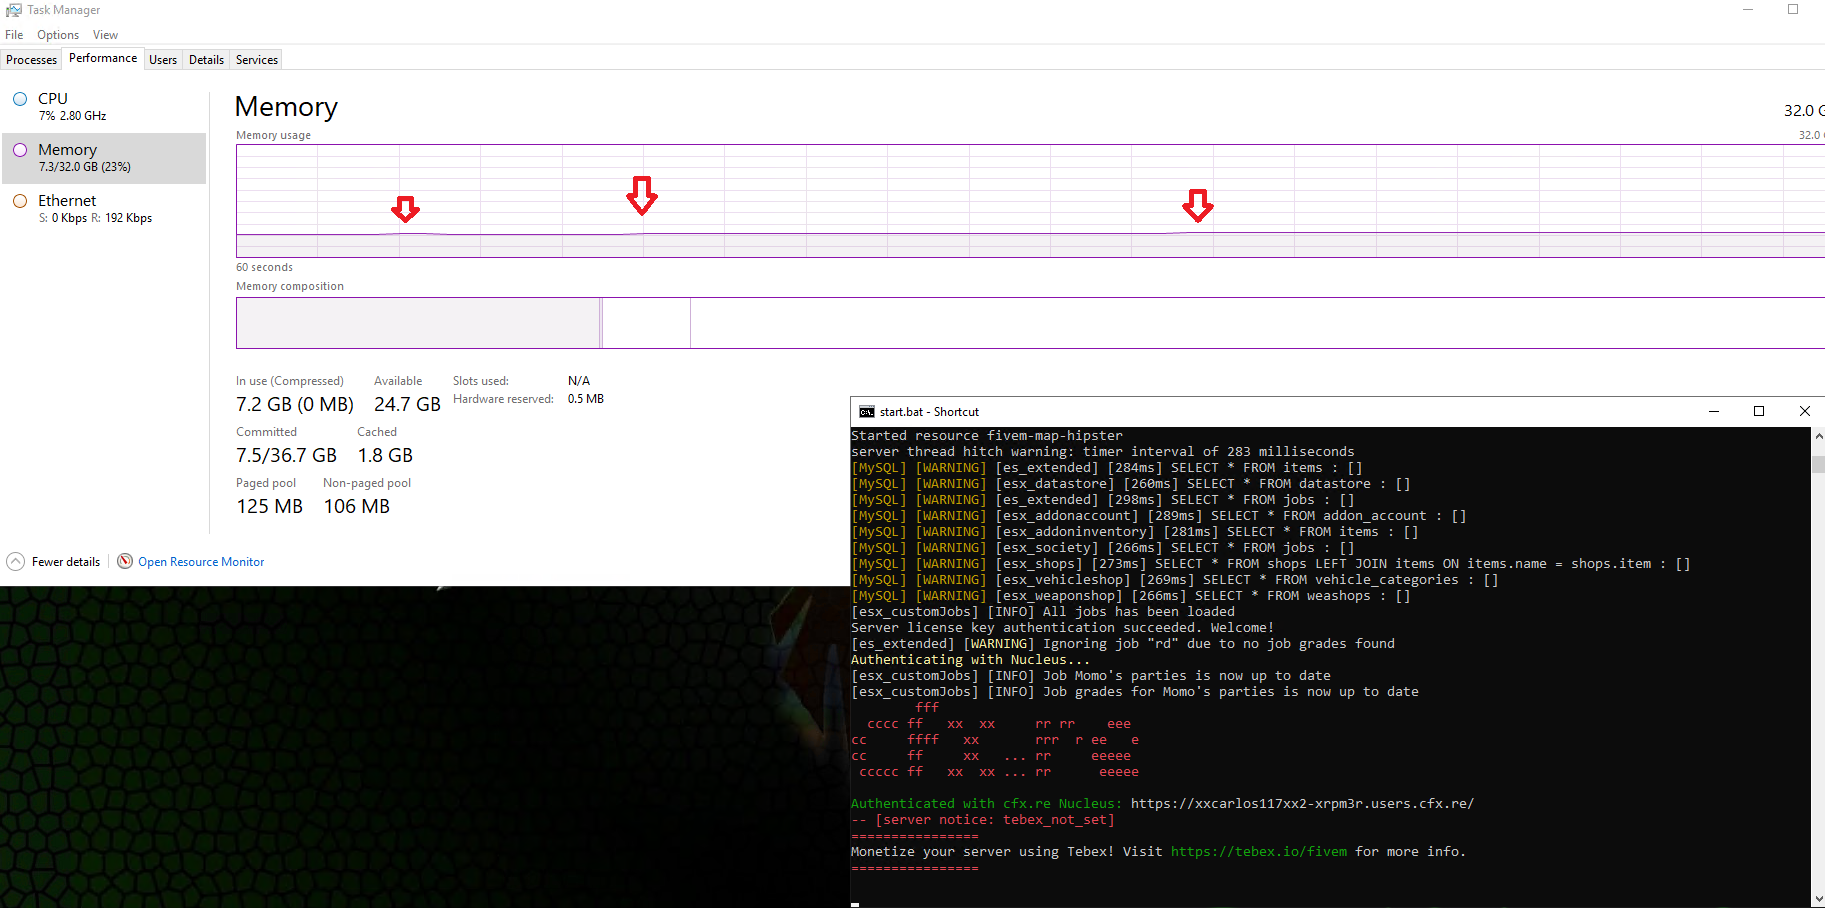
Task: Select the Performance tab
Action: point(103,58)
